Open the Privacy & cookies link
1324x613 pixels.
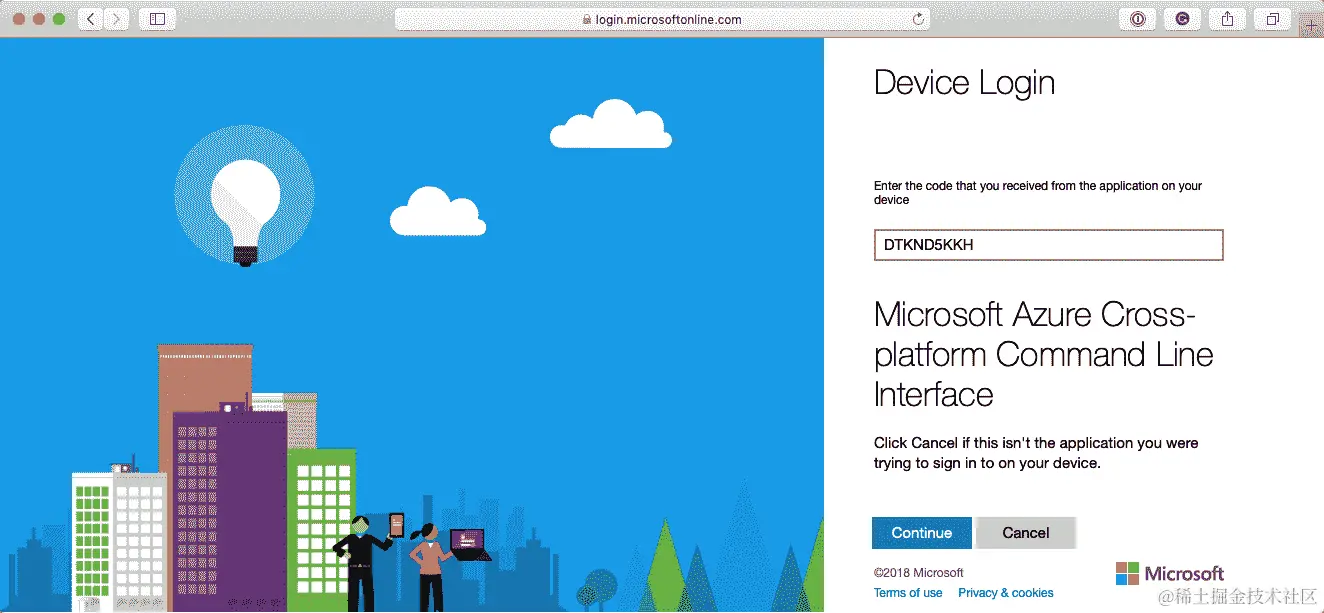coord(1005,593)
